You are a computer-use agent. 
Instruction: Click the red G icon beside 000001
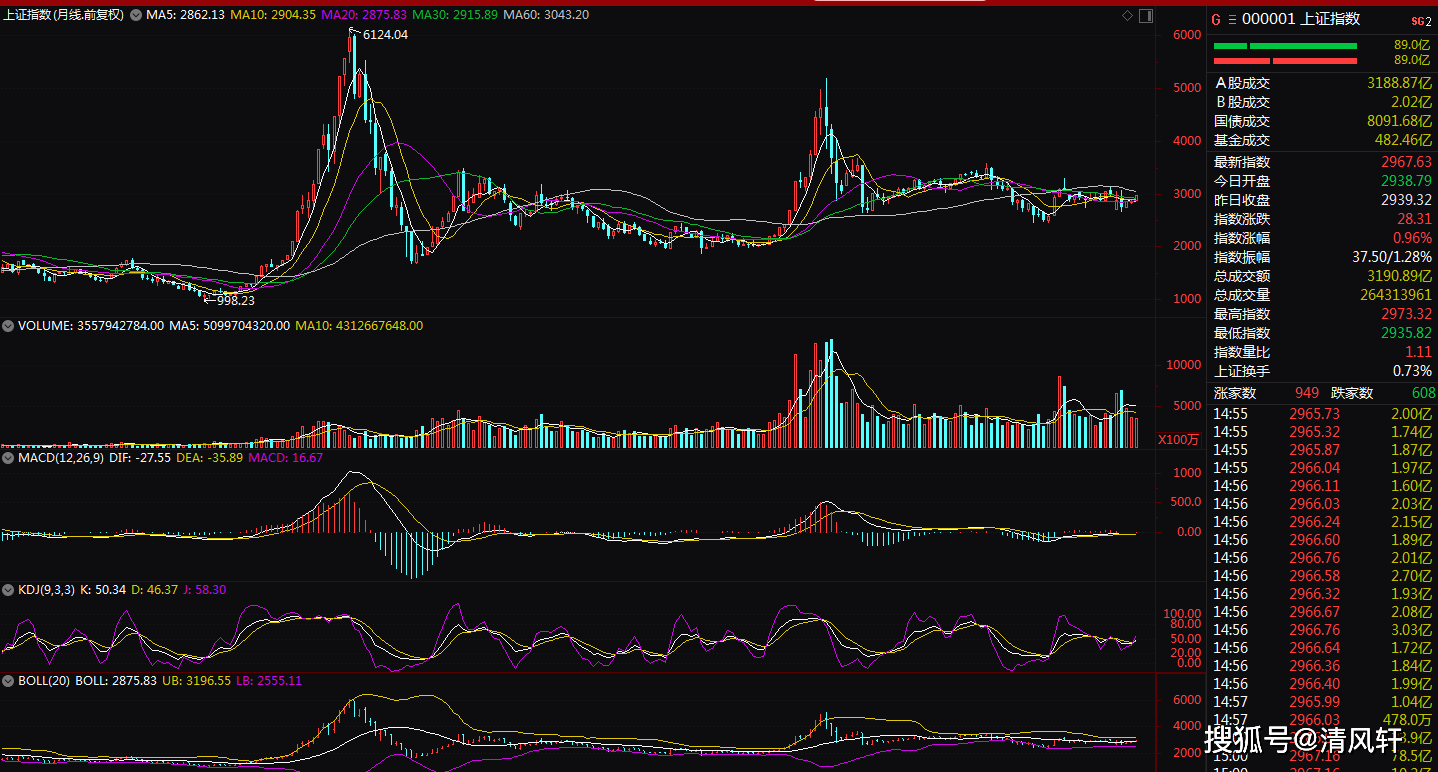[x=1216, y=20]
